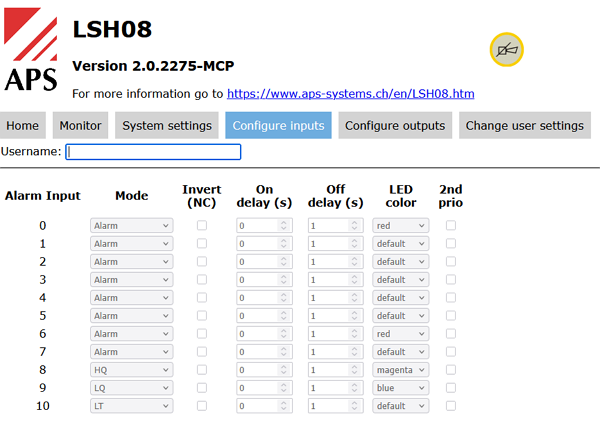Expand LED color dropdown showing blue
The width and height of the screenshot is (600, 423).
[400, 388]
